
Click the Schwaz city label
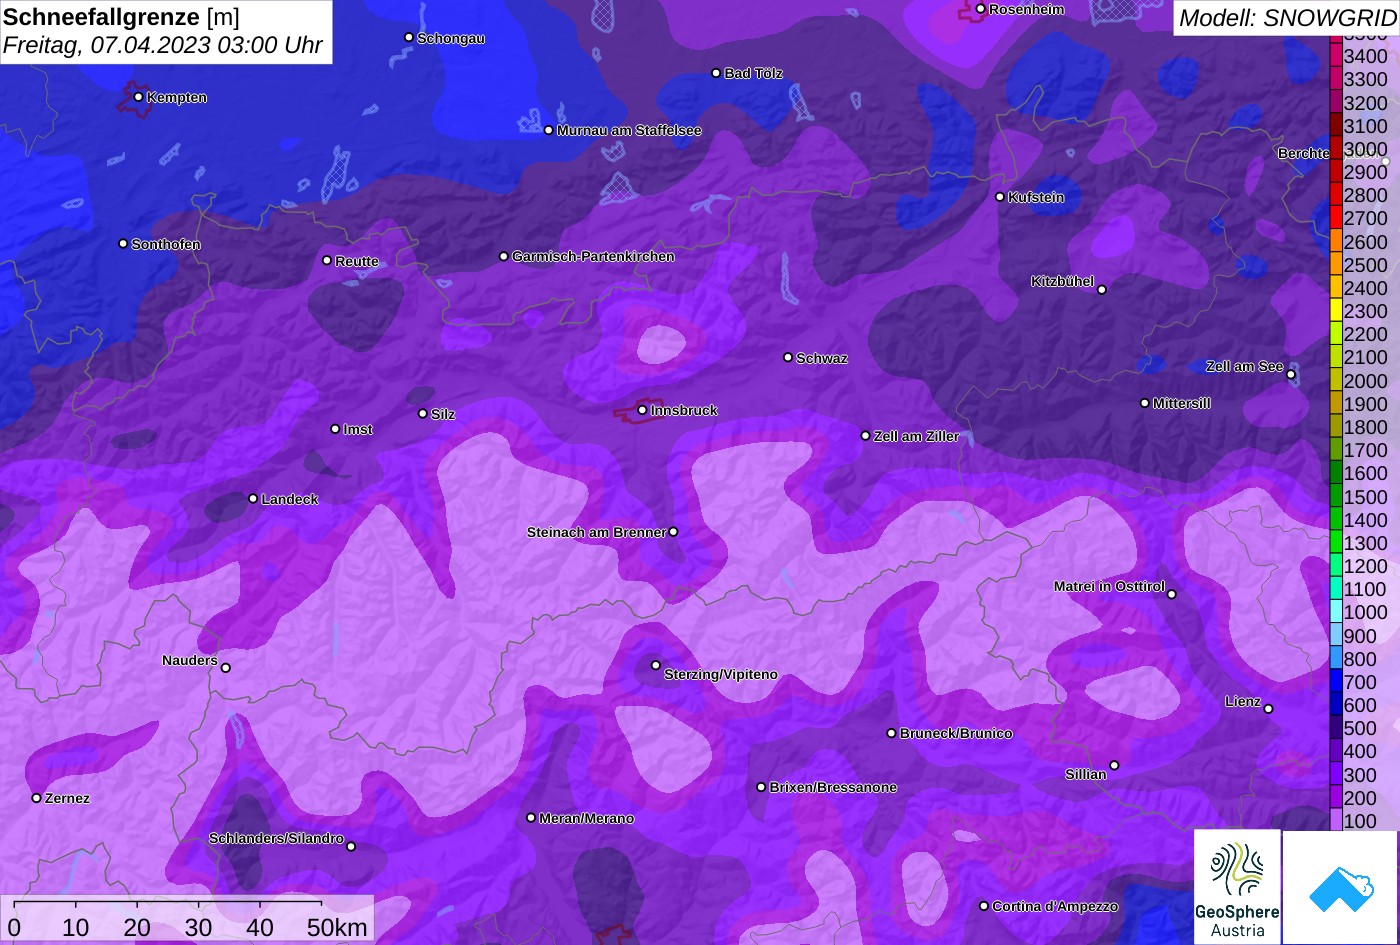[822, 358]
